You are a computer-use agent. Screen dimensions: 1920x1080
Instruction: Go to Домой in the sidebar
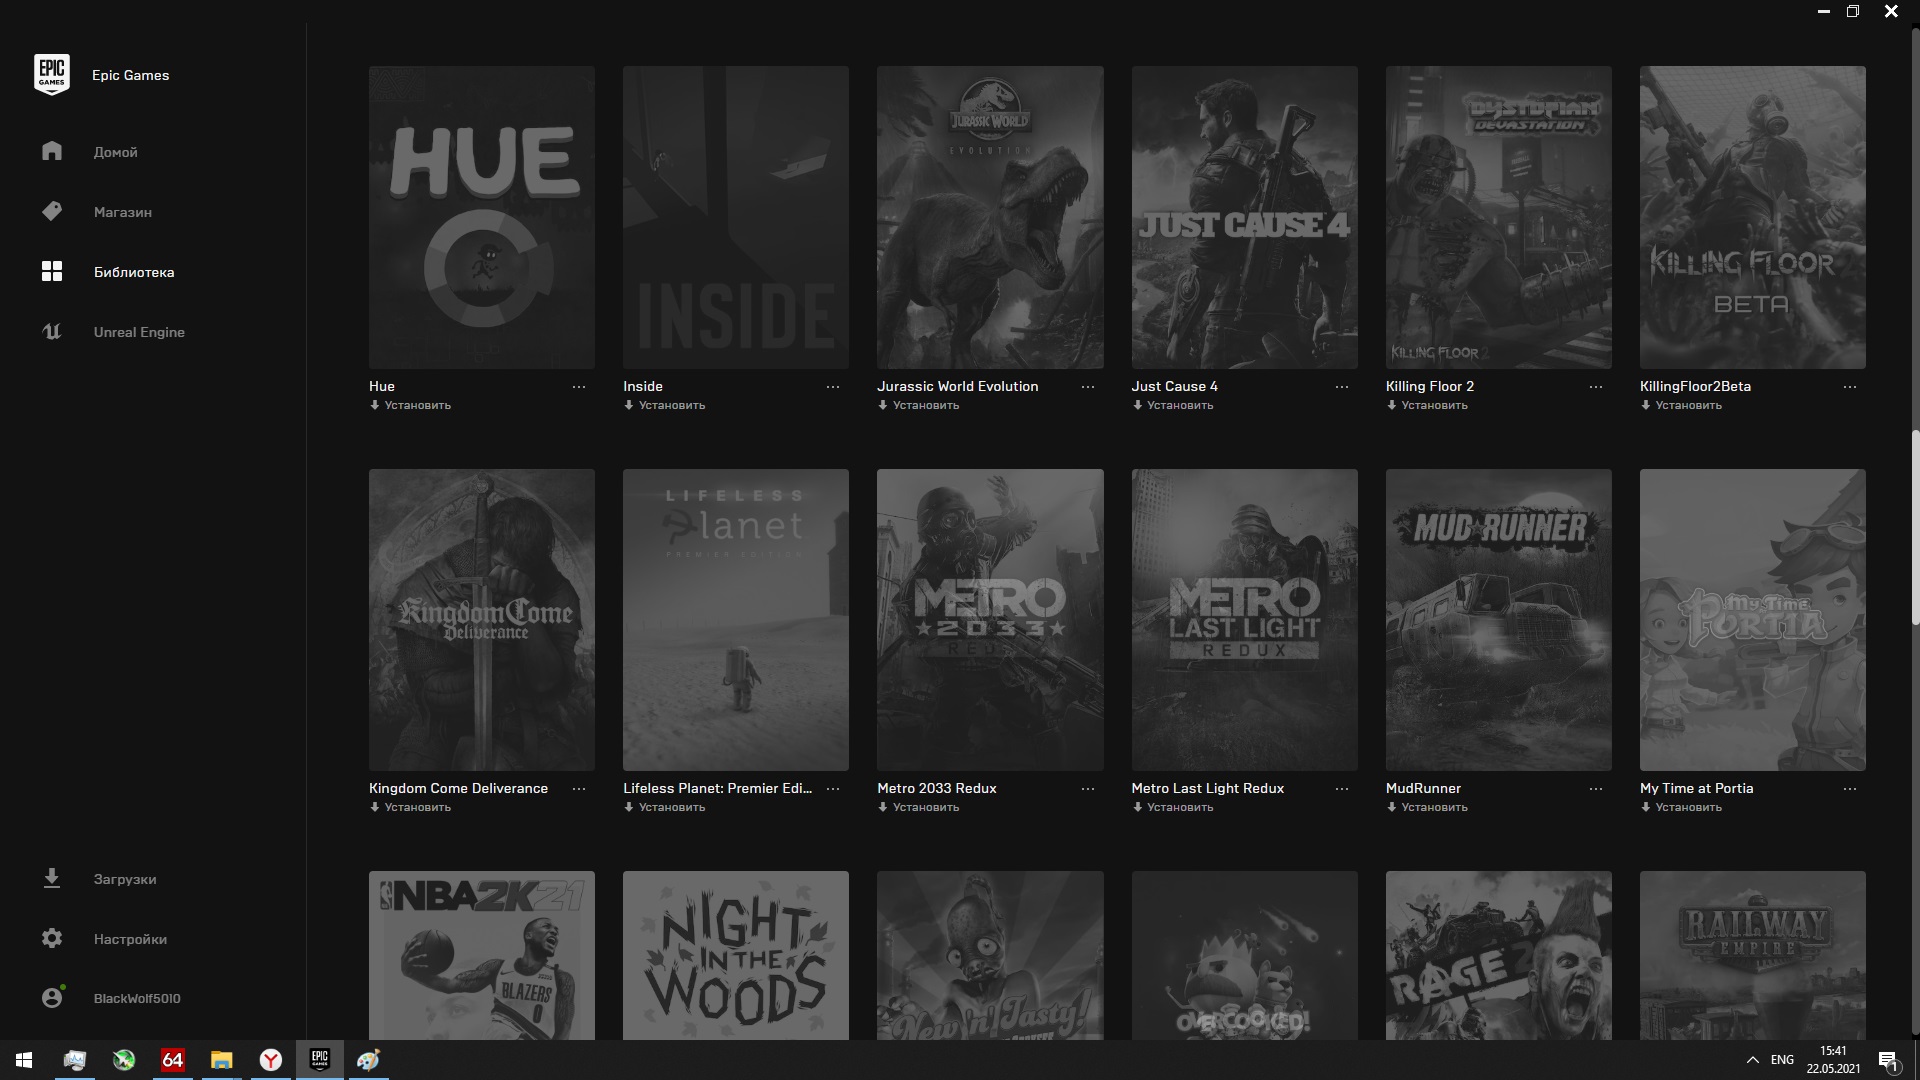[x=116, y=152]
